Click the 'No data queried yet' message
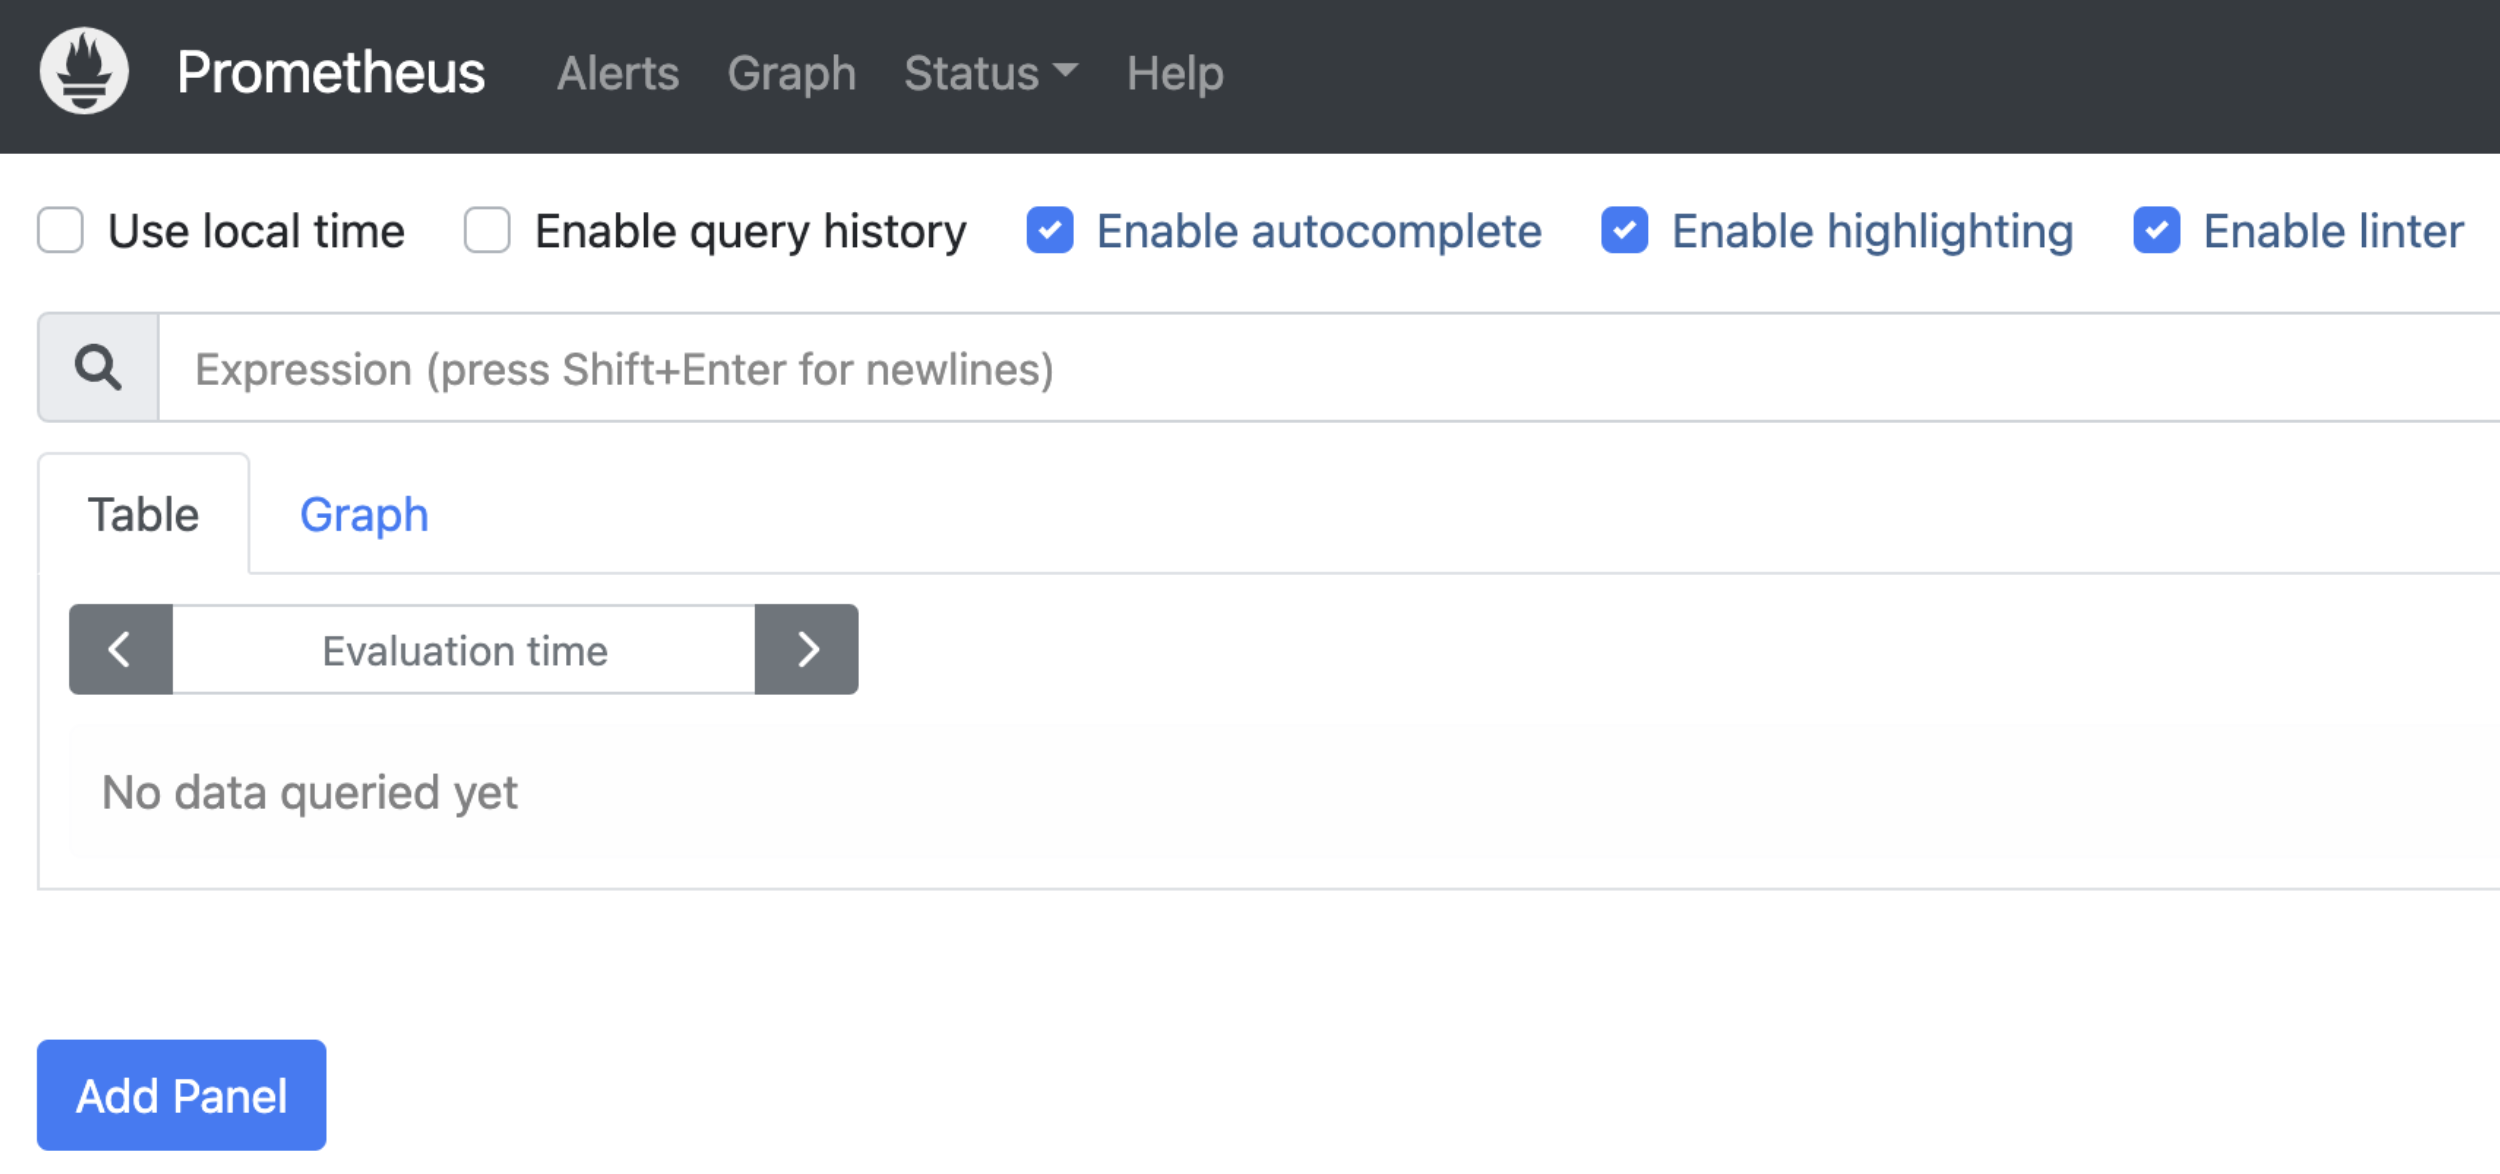Viewport: 2500px width, 1174px height. coord(310,792)
